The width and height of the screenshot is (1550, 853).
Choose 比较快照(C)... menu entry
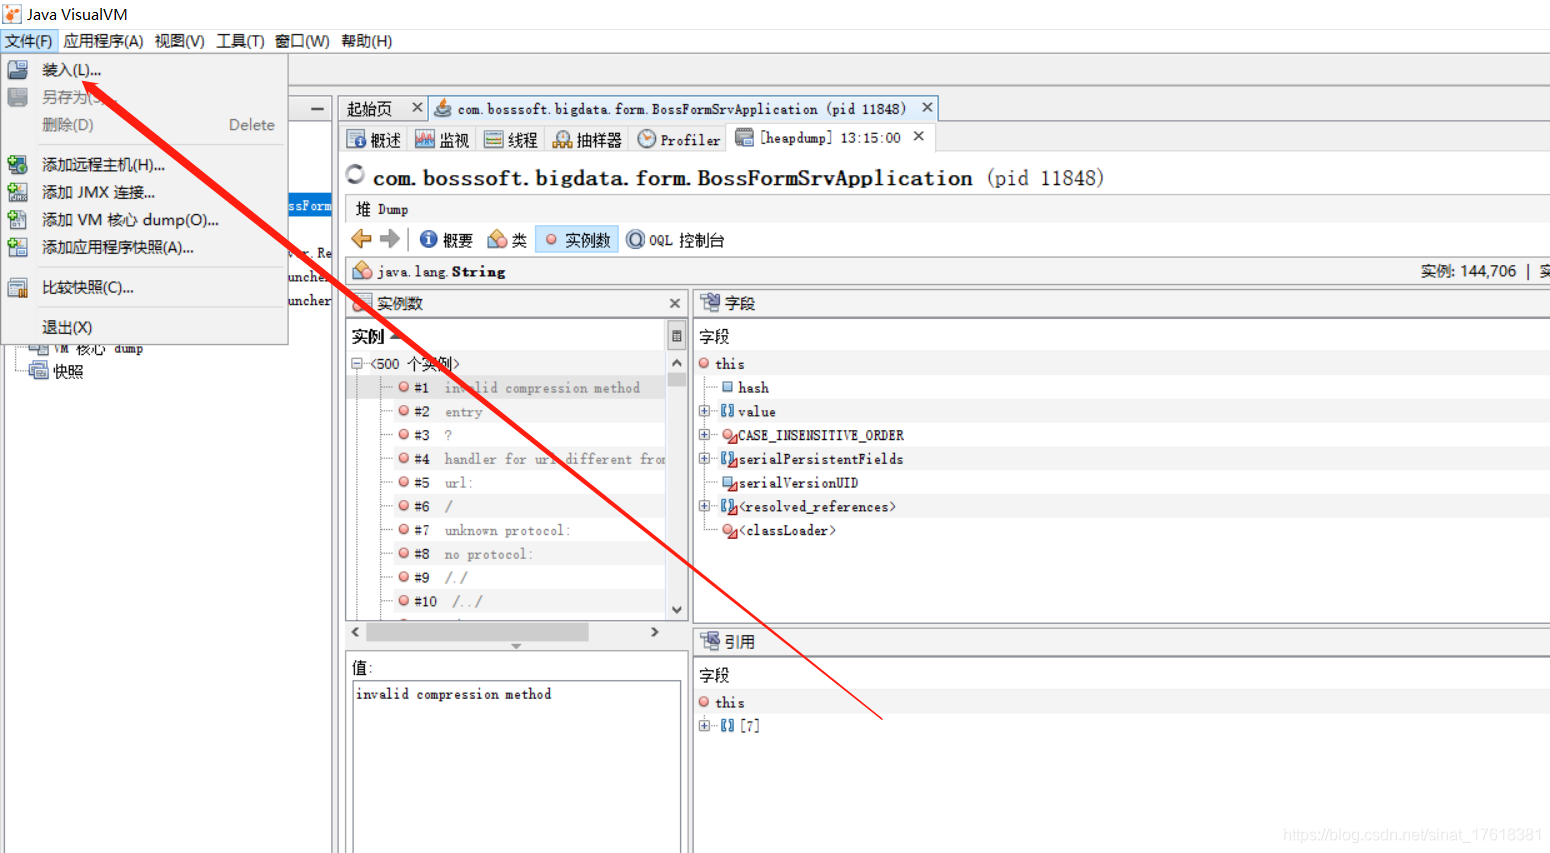pos(87,287)
